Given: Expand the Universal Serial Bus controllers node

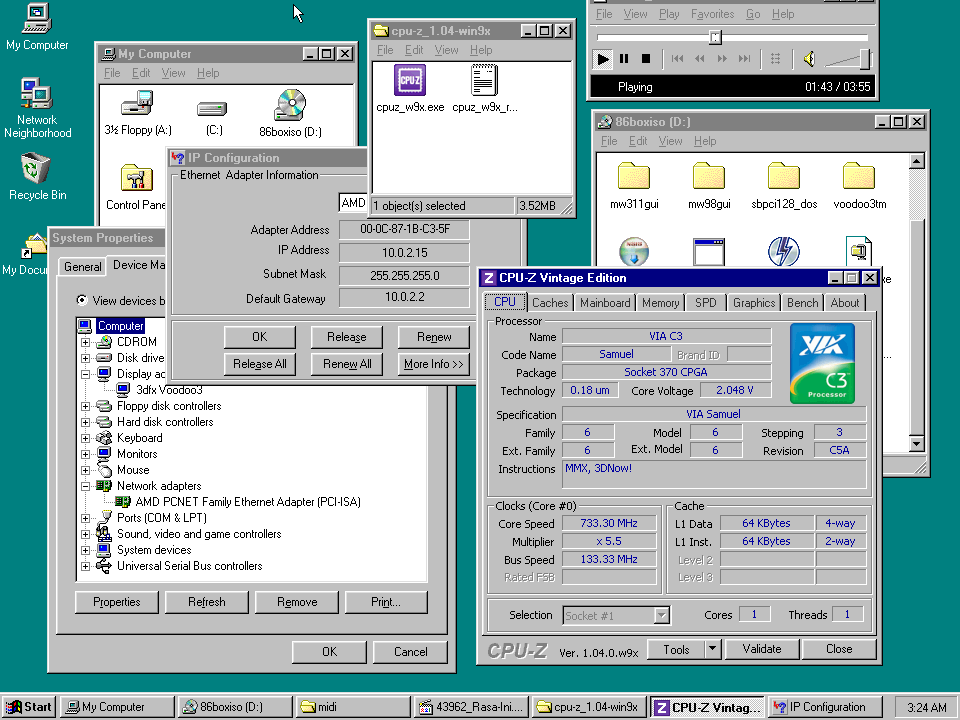Looking at the screenshot, I should pyautogui.click(x=86, y=566).
